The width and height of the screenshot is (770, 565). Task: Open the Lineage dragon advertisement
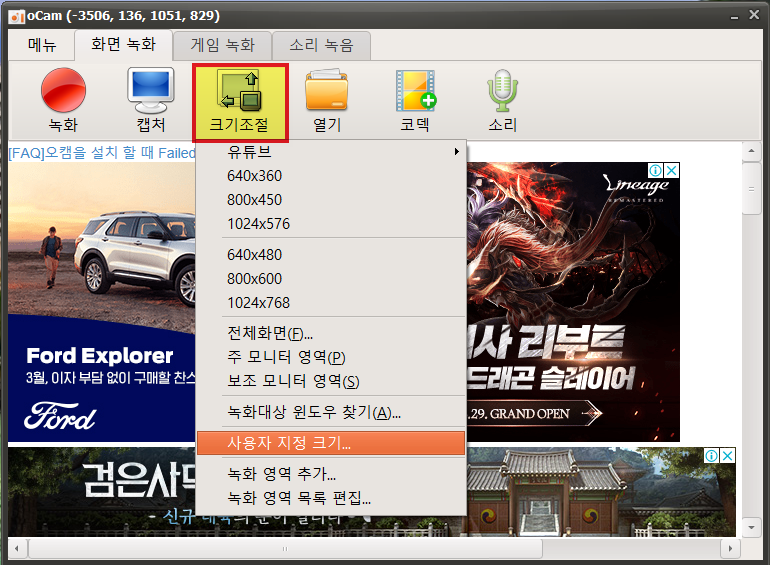573,302
